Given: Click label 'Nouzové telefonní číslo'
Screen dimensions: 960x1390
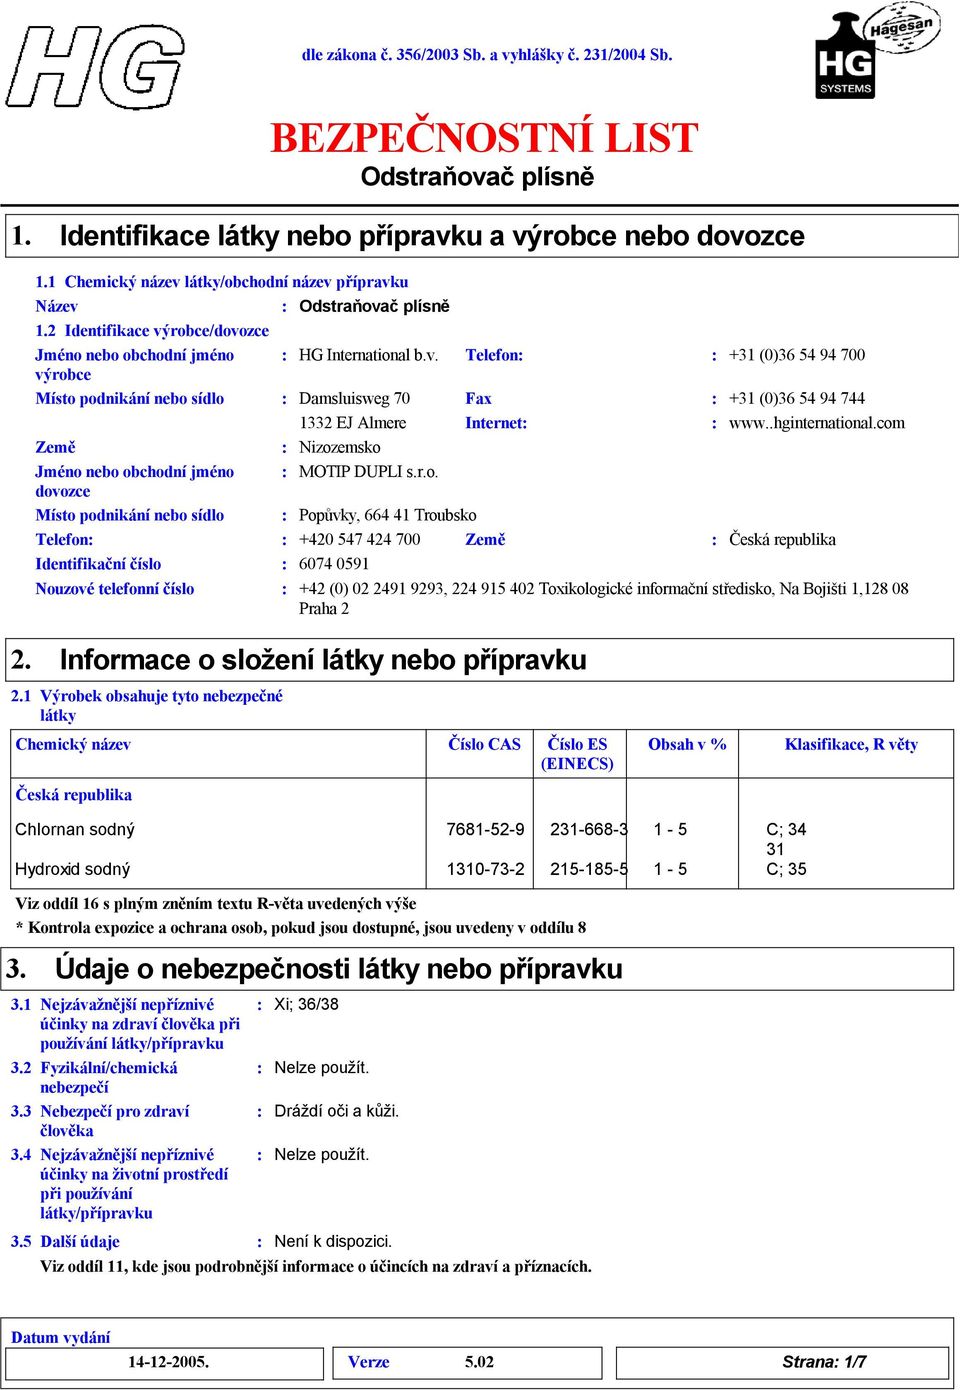Looking at the screenshot, I should (115, 589).
